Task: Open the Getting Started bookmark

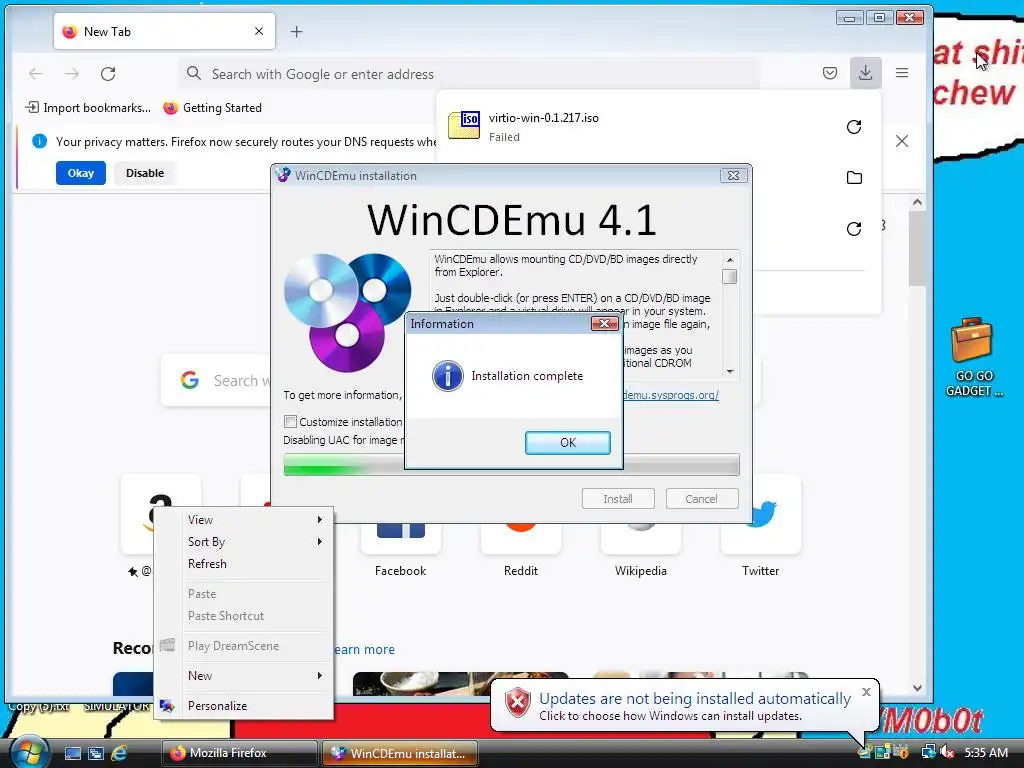Action: [x=212, y=108]
